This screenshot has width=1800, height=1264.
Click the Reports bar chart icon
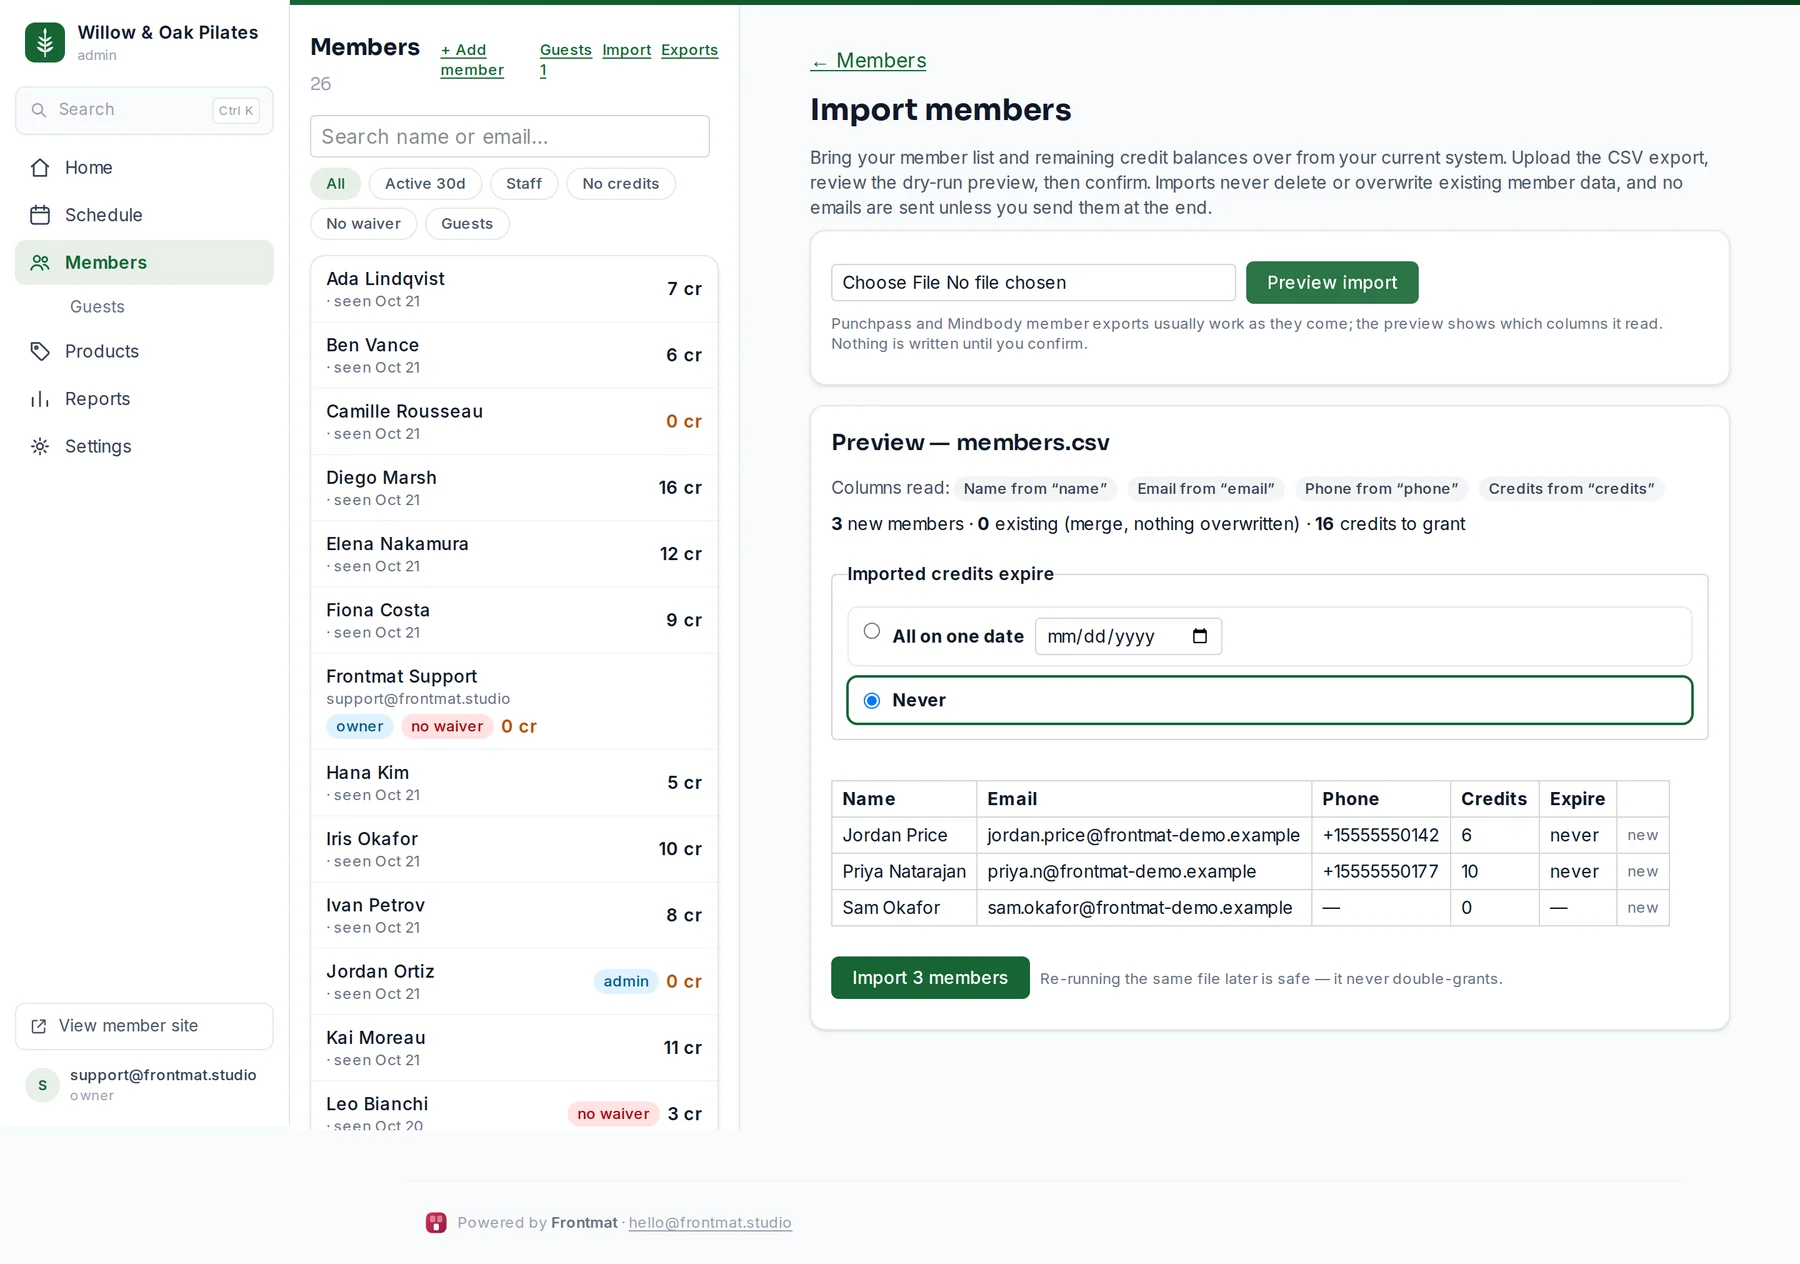point(40,399)
